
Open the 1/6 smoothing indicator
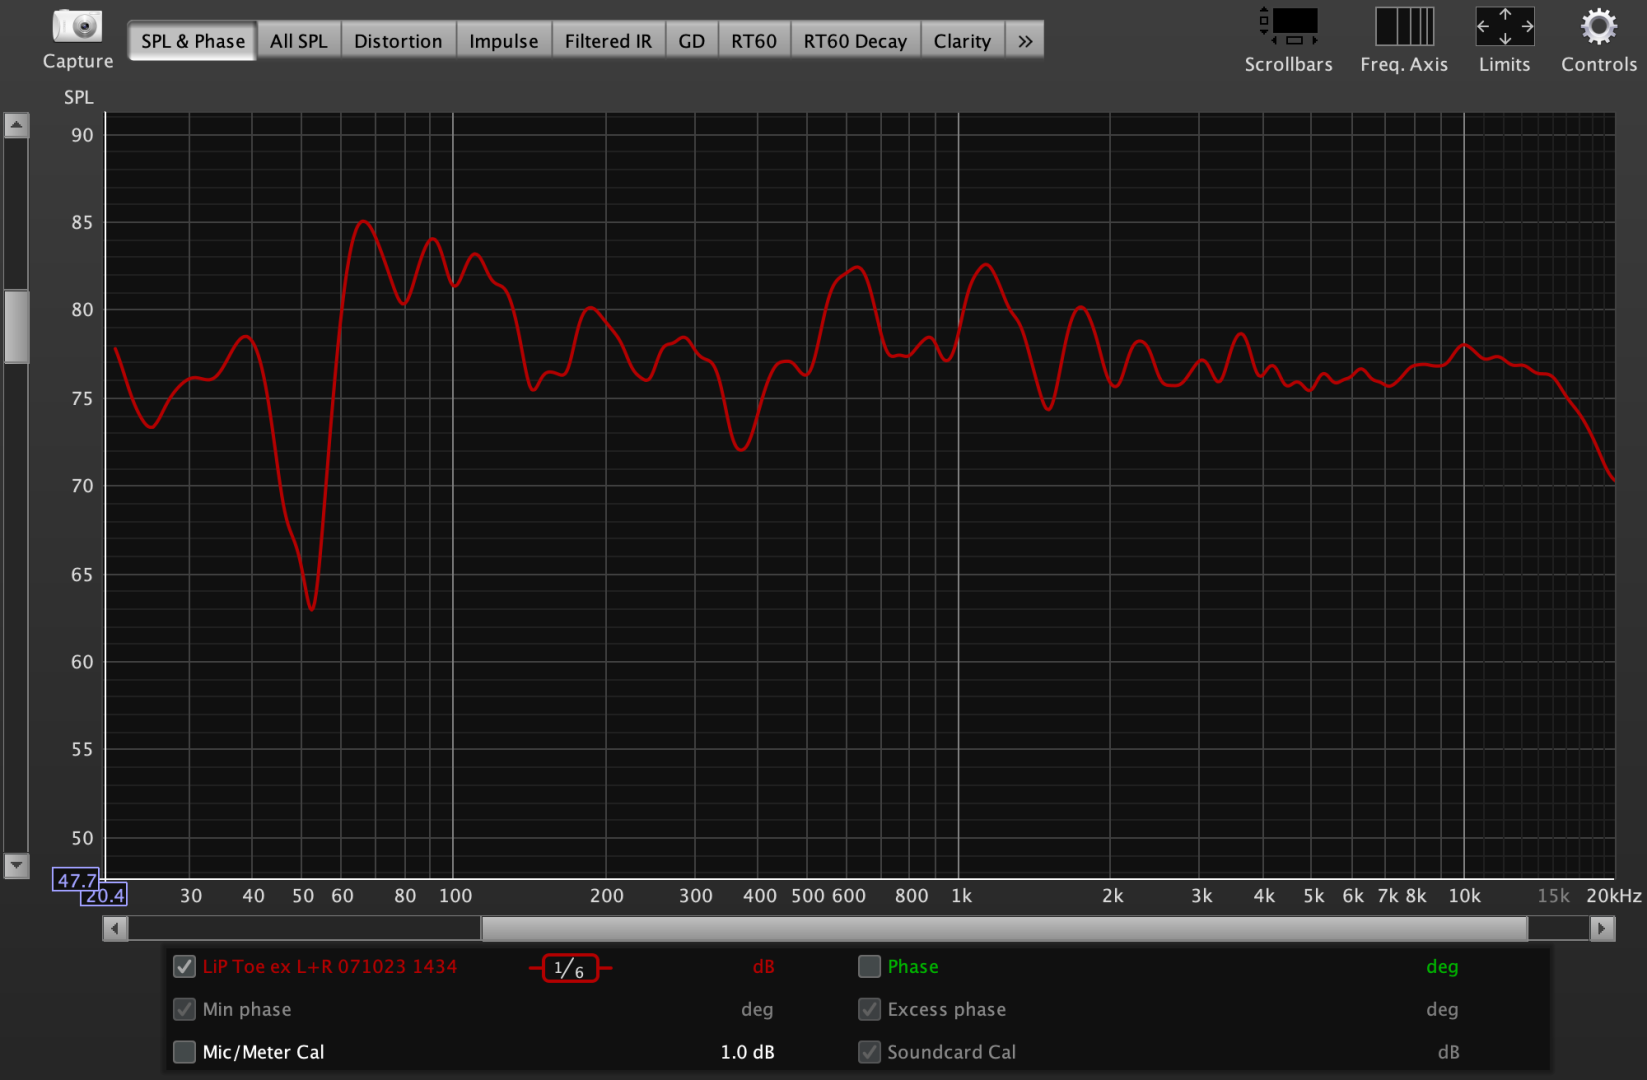pyautogui.click(x=570, y=968)
